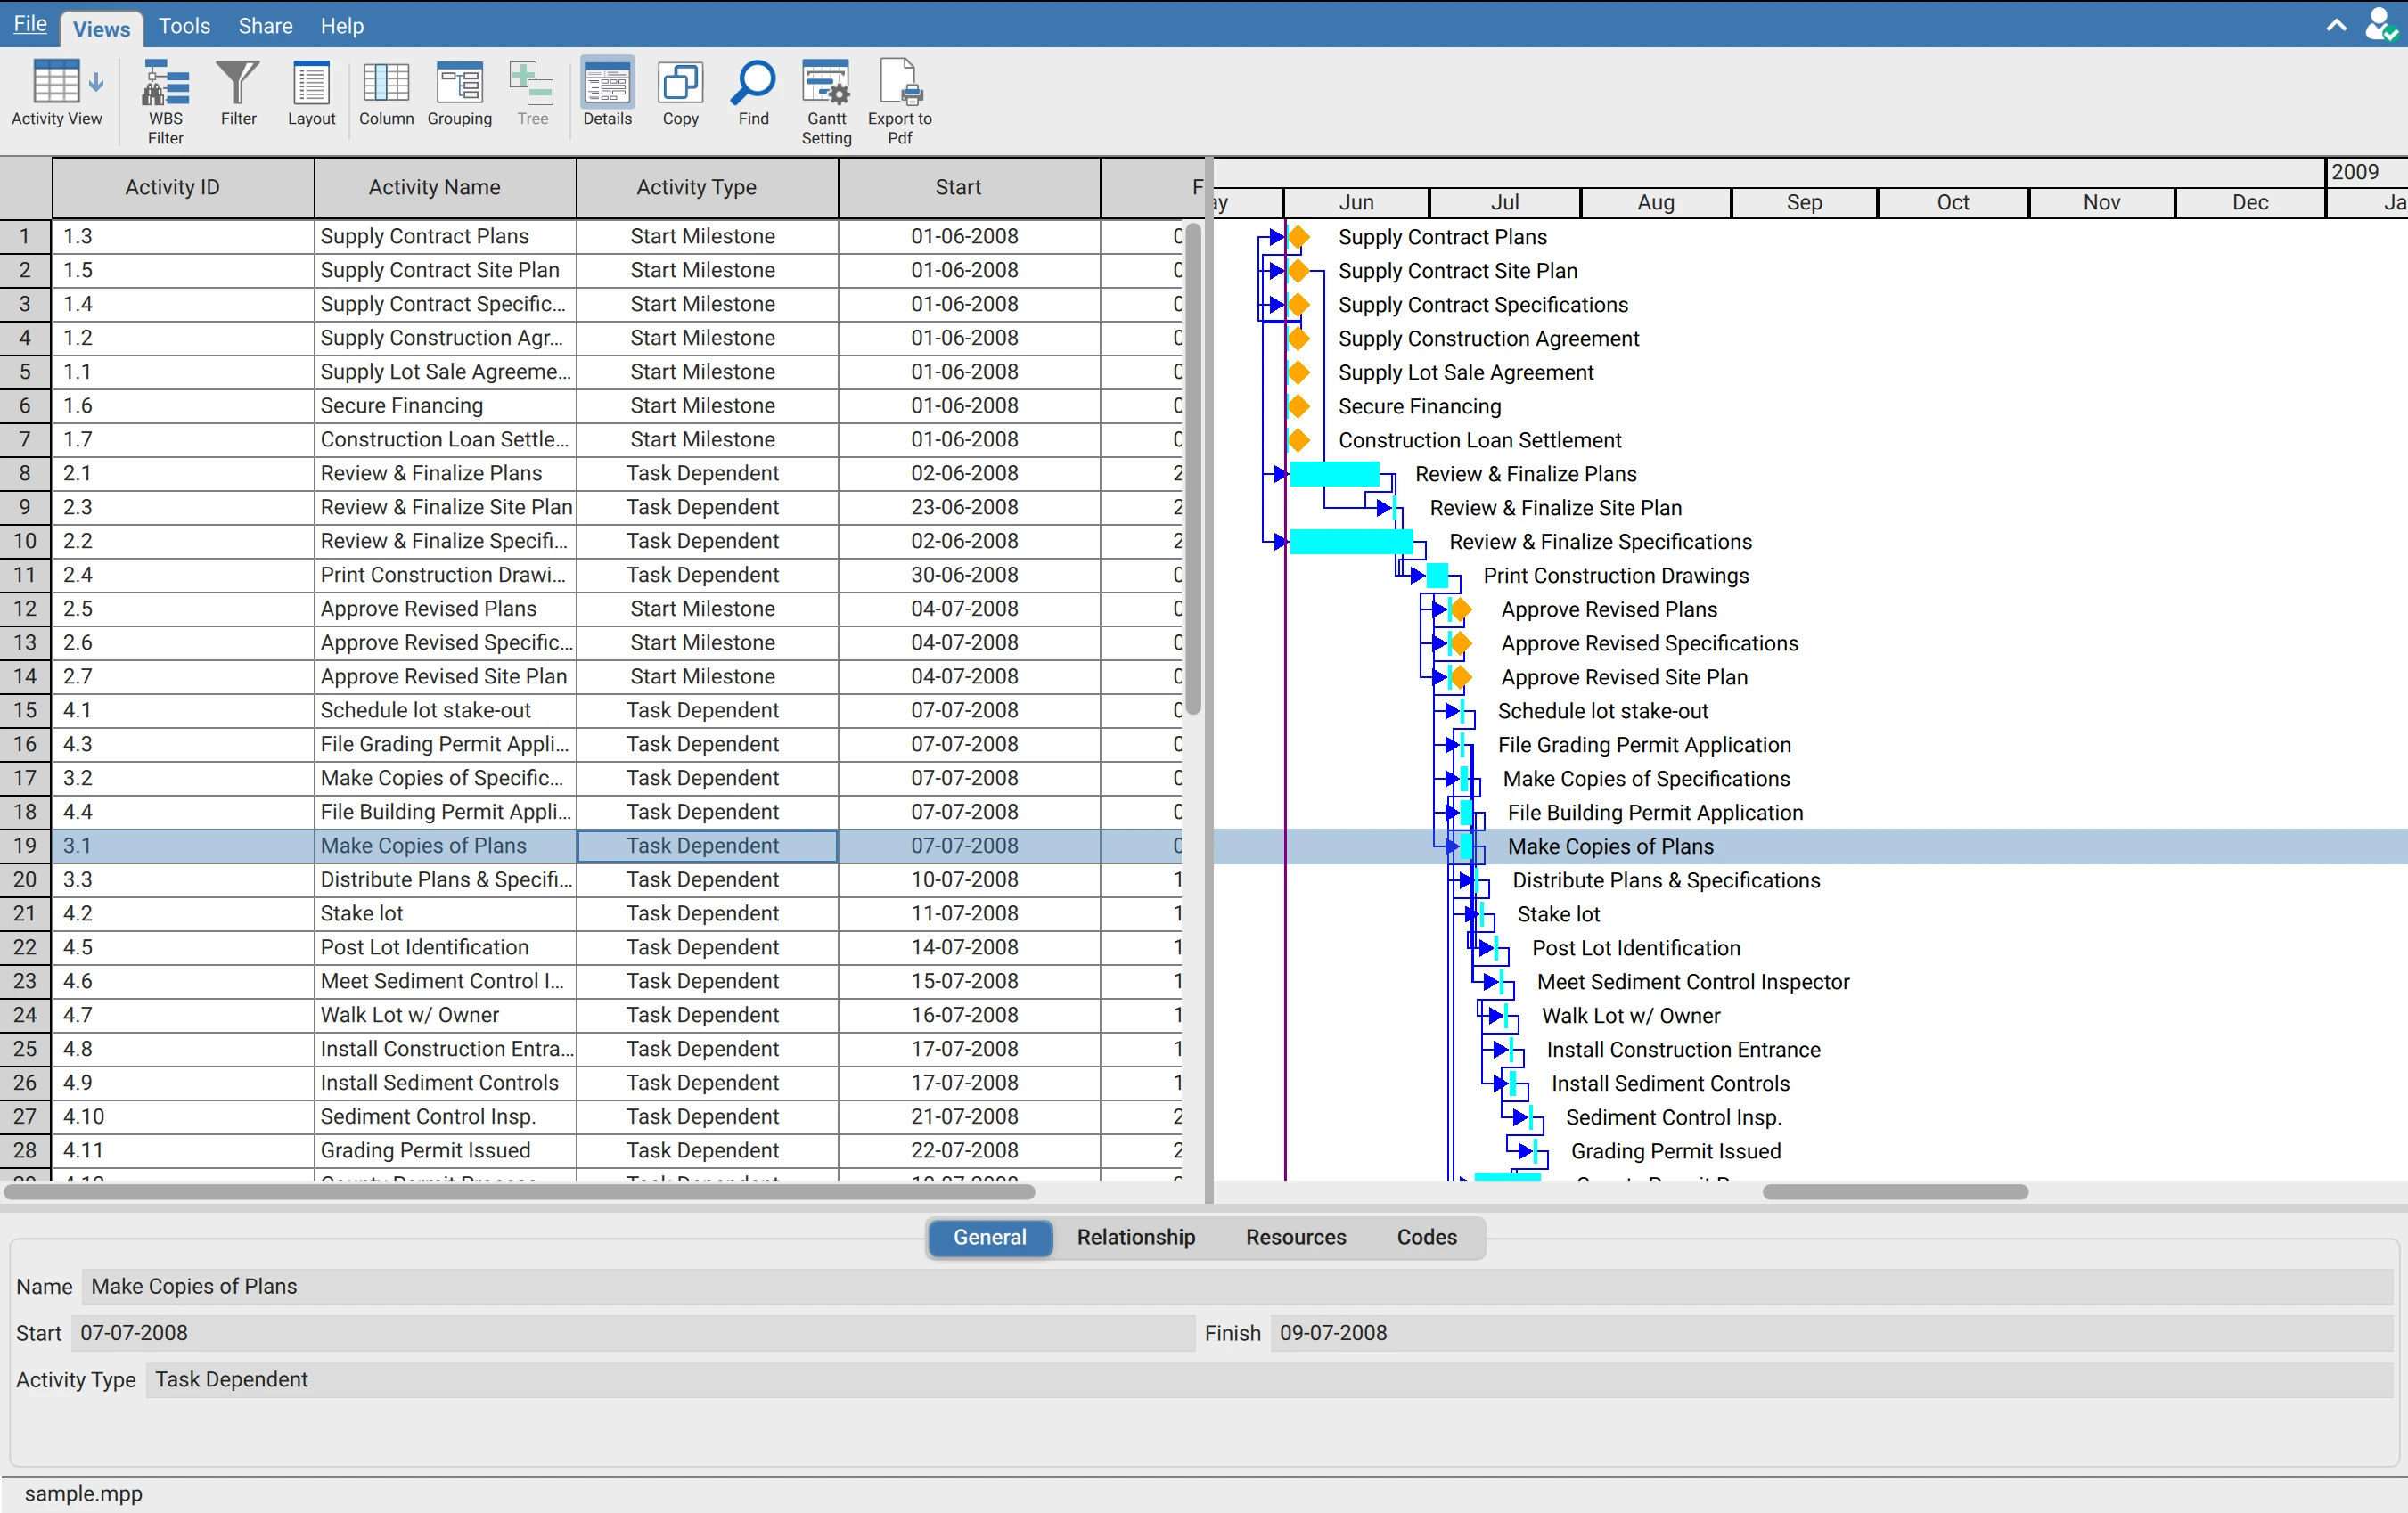The image size is (2408, 1513).
Task: Open the Resources details tab
Action: (1296, 1237)
